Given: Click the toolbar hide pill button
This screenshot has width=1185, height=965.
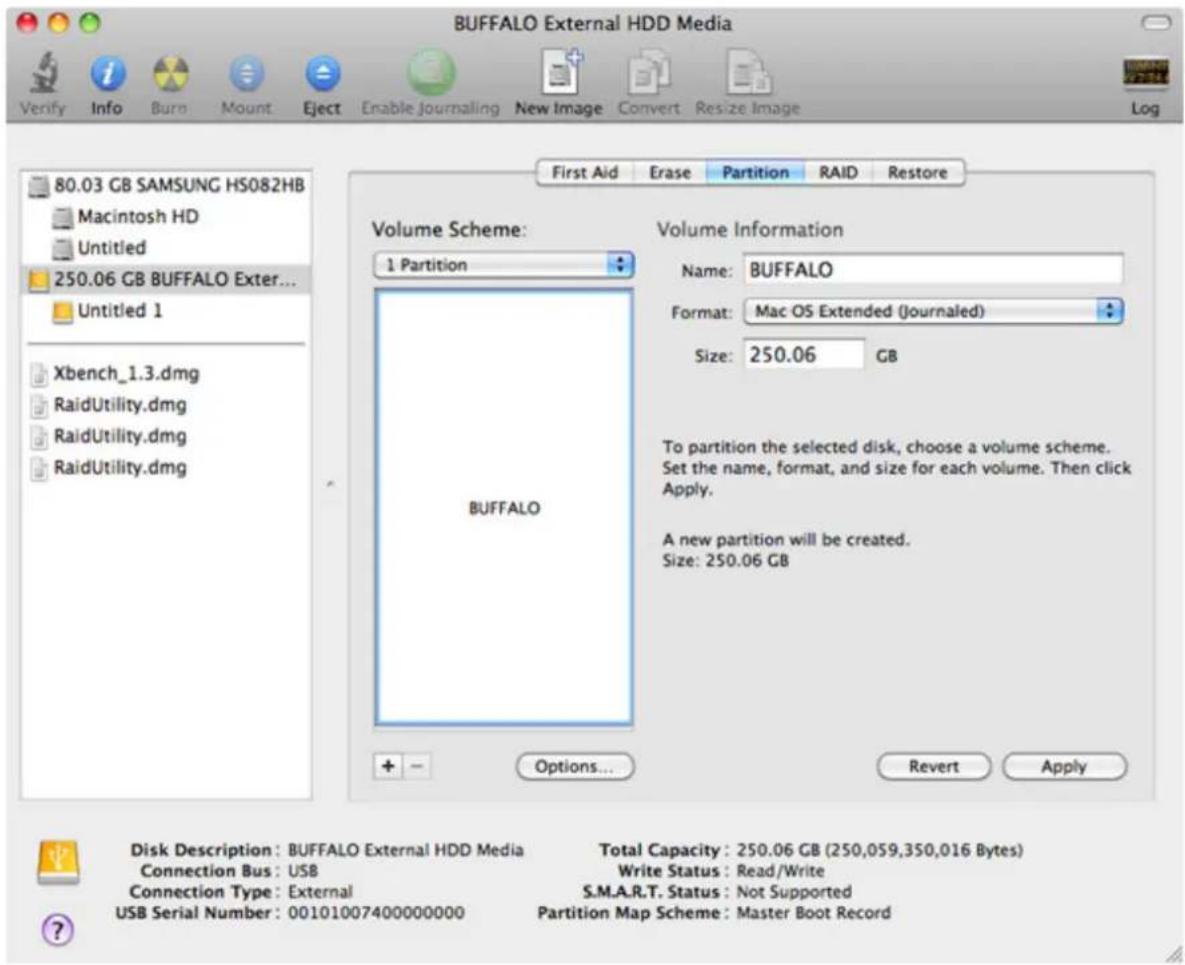Looking at the screenshot, I should click(x=1156, y=23).
